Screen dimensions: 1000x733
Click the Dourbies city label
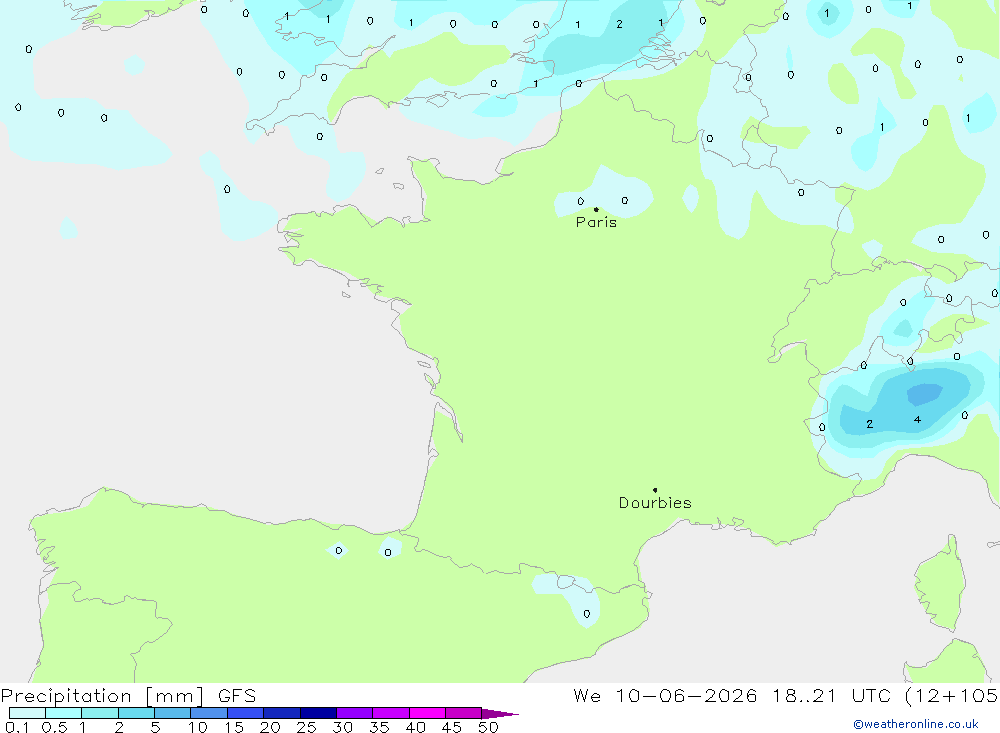655,503
